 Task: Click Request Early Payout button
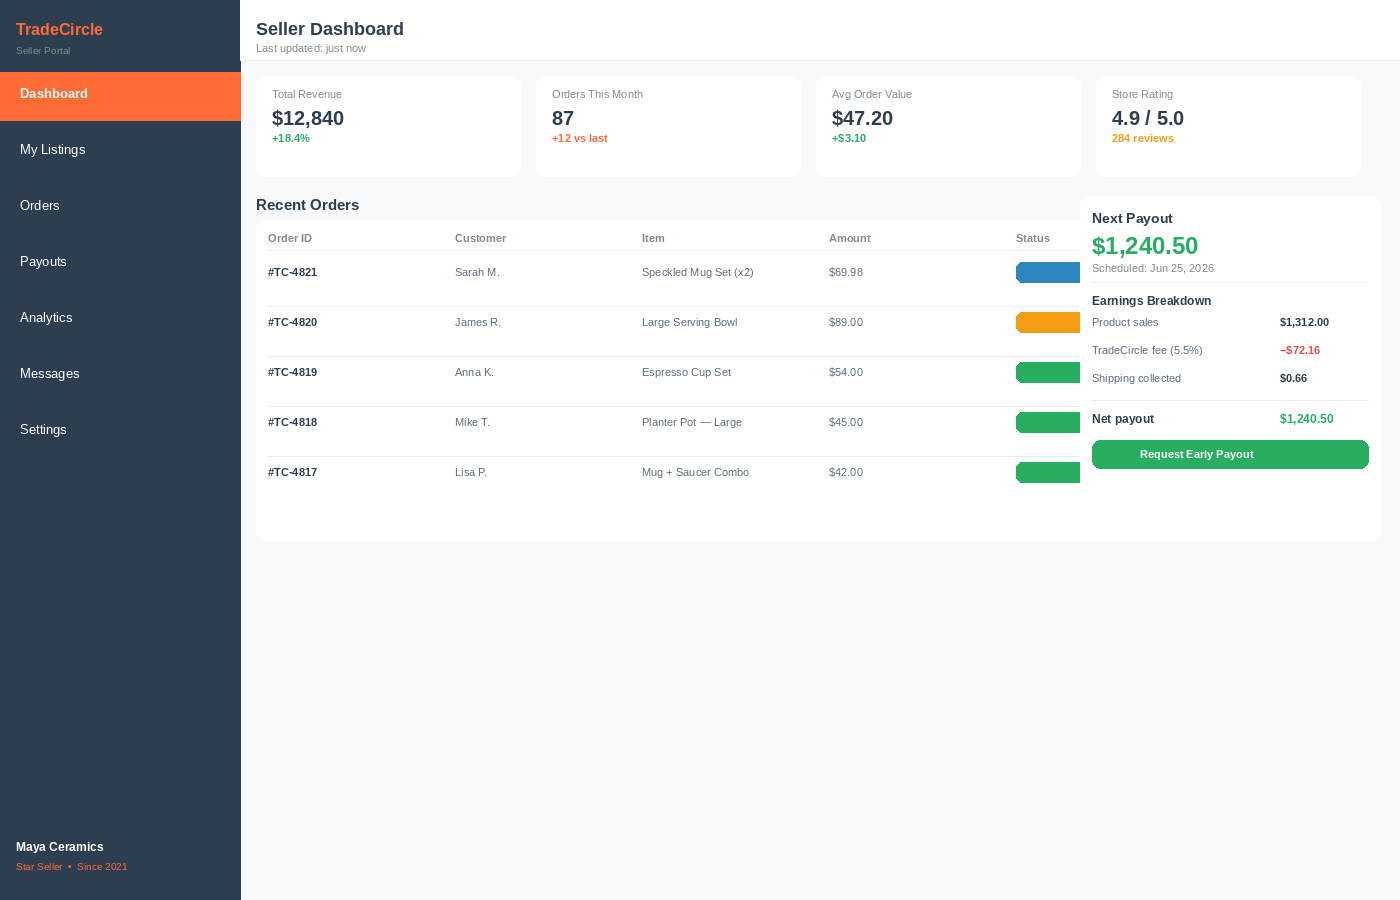[1230, 454]
